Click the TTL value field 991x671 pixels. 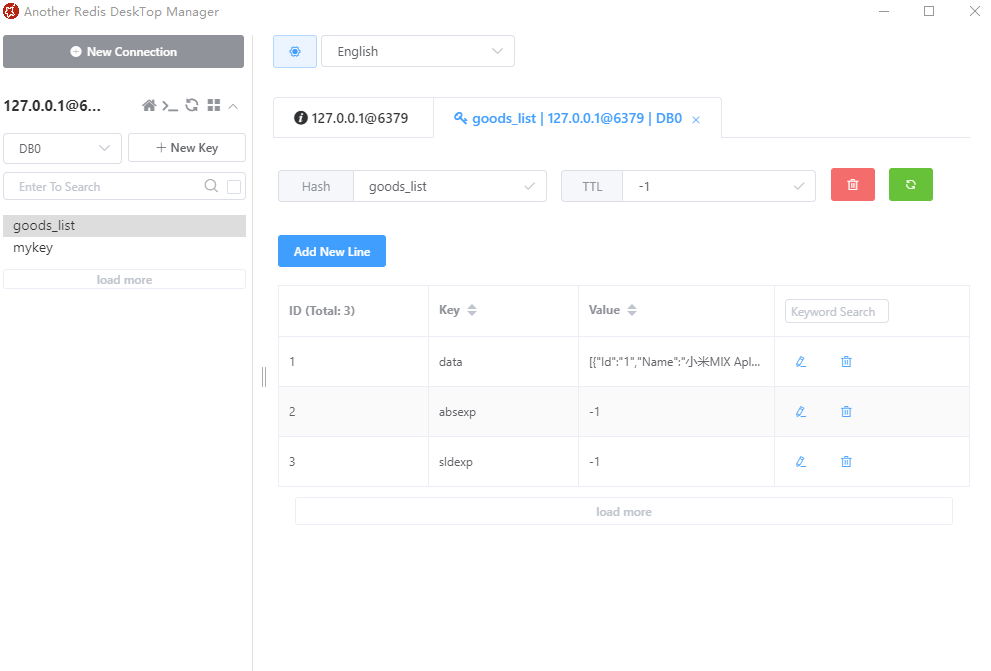pos(719,186)
